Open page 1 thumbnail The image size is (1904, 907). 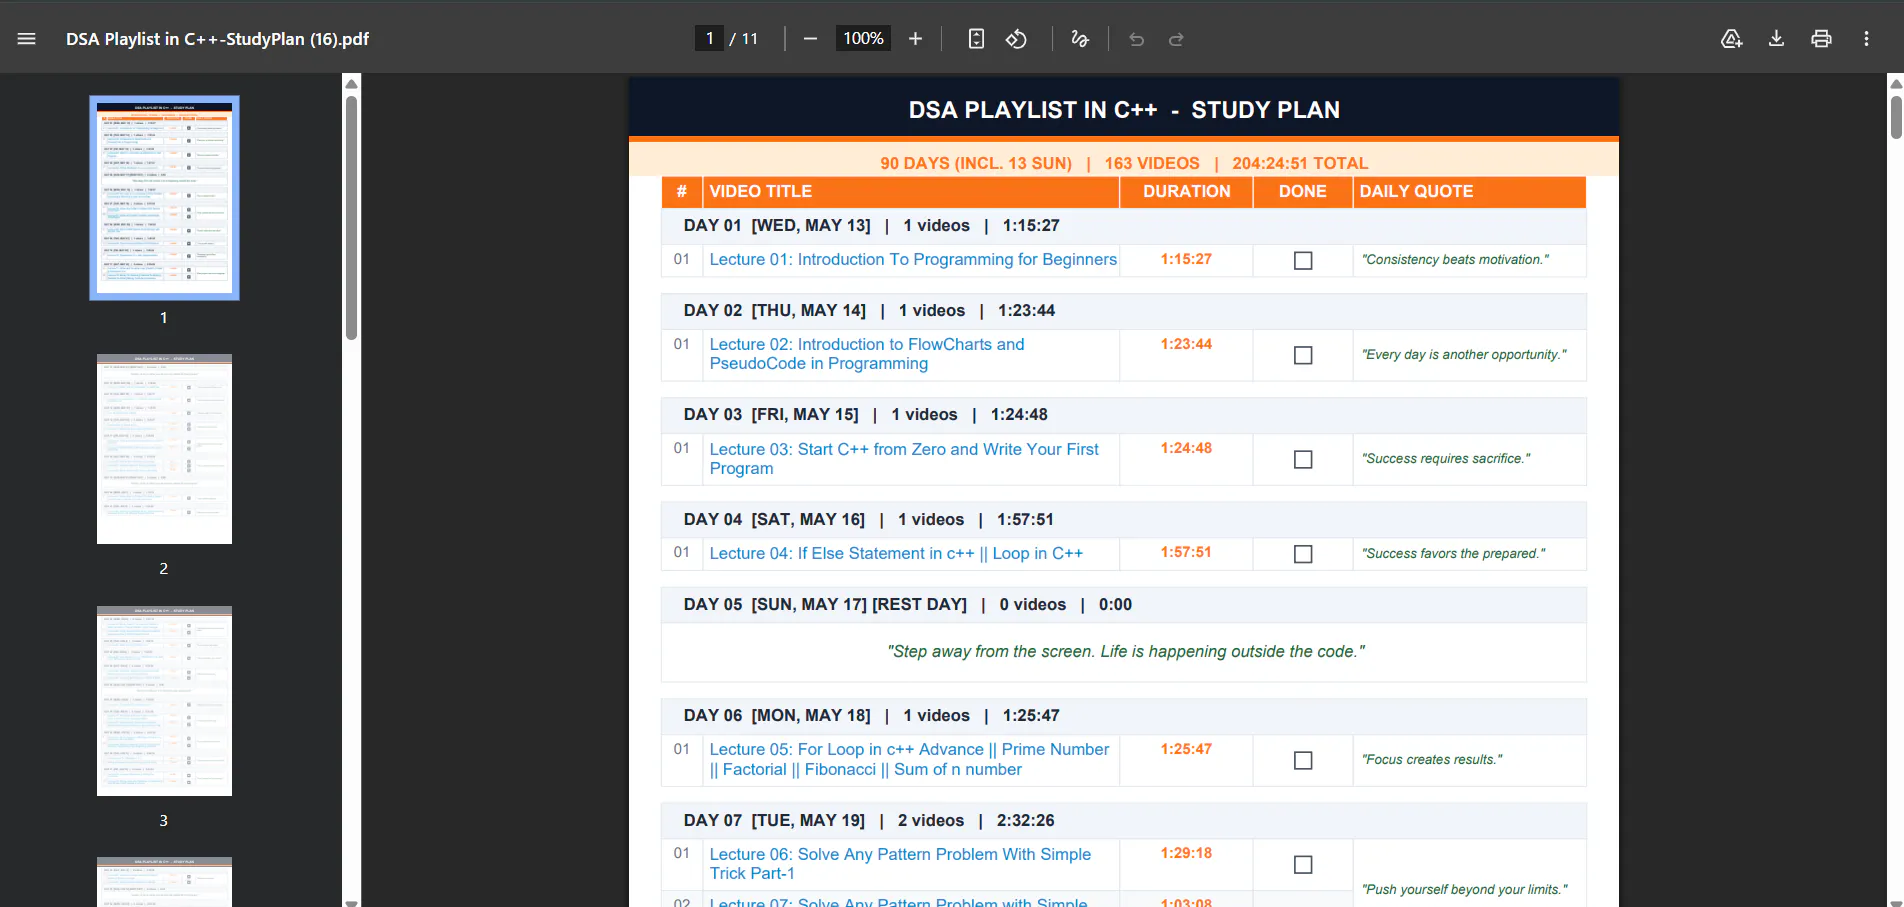164,198
